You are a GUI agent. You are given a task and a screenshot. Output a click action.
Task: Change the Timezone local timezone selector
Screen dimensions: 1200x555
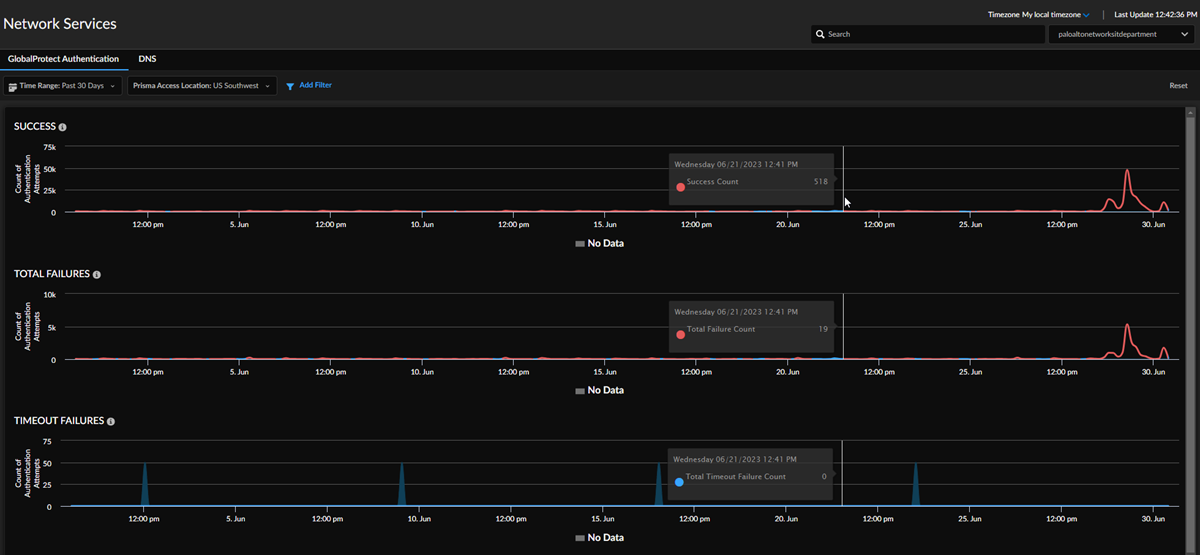(1055, 15)
